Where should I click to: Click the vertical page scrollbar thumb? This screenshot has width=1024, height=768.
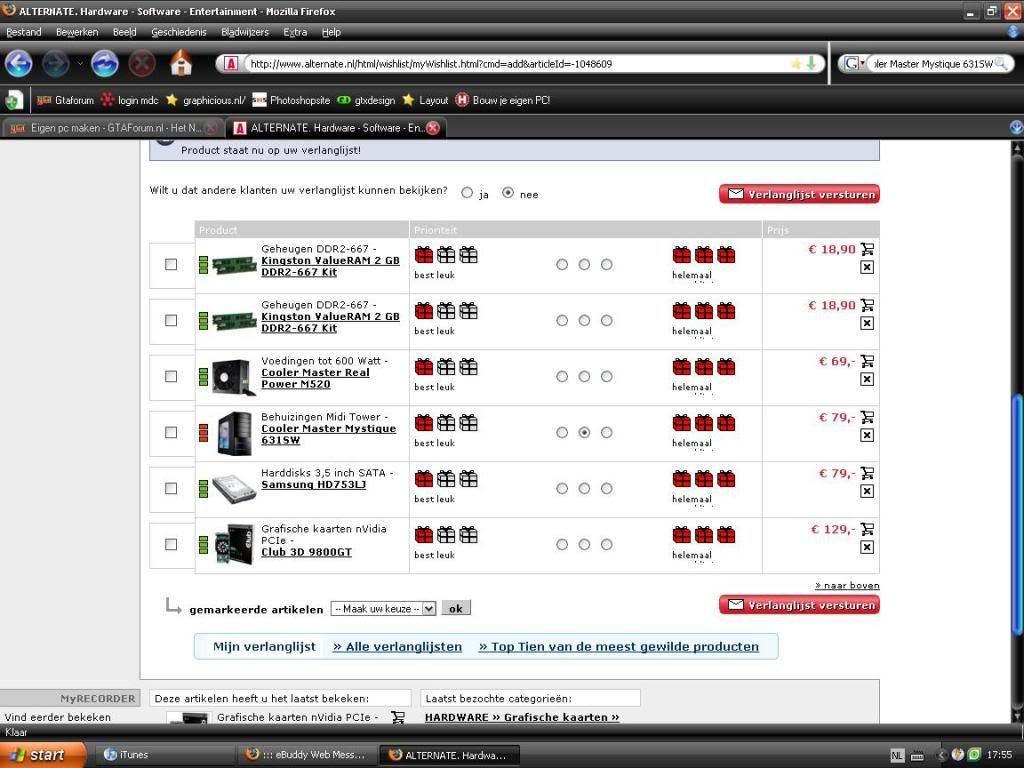coord(1017,514)
